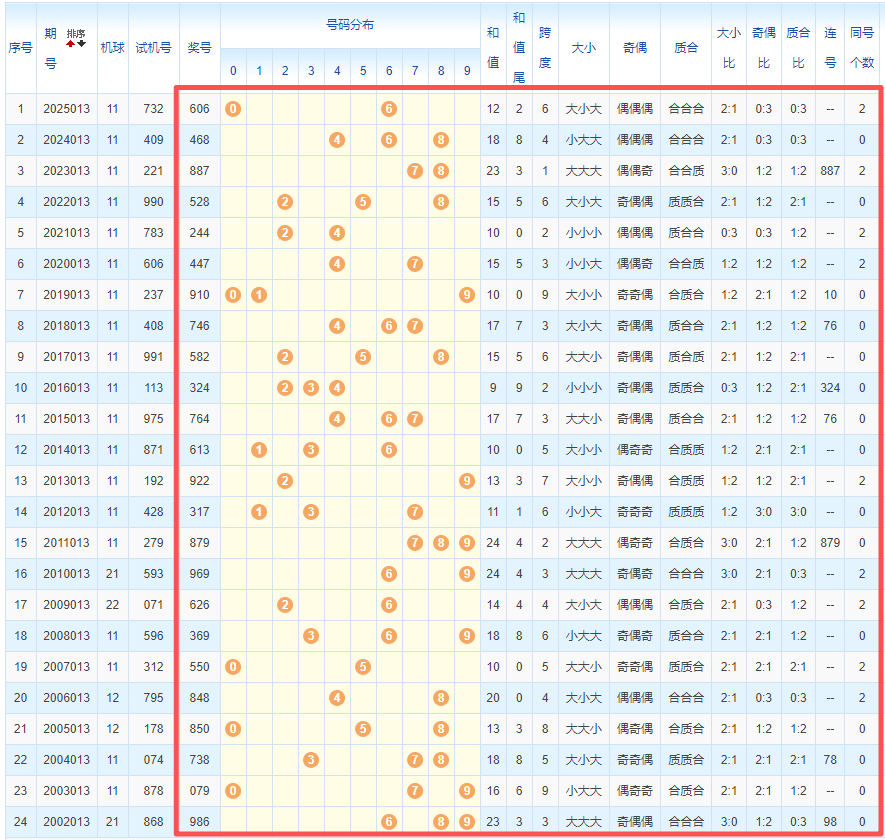Pick orange ball 3 in row 2016013
This screenshot has width=885, height=840.
click(x=311, y=388)
